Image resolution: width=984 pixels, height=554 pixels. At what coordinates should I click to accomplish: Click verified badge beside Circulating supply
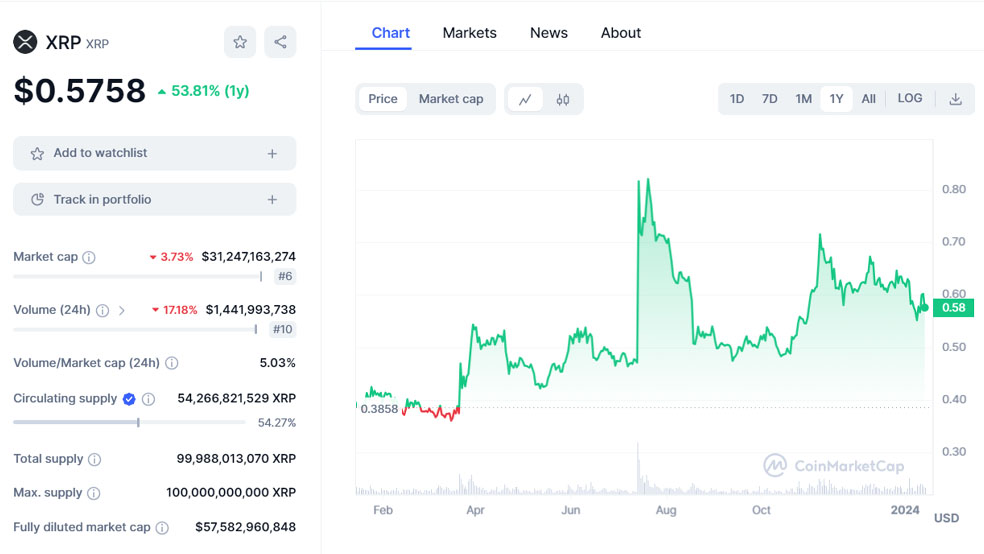coord(129,399)
